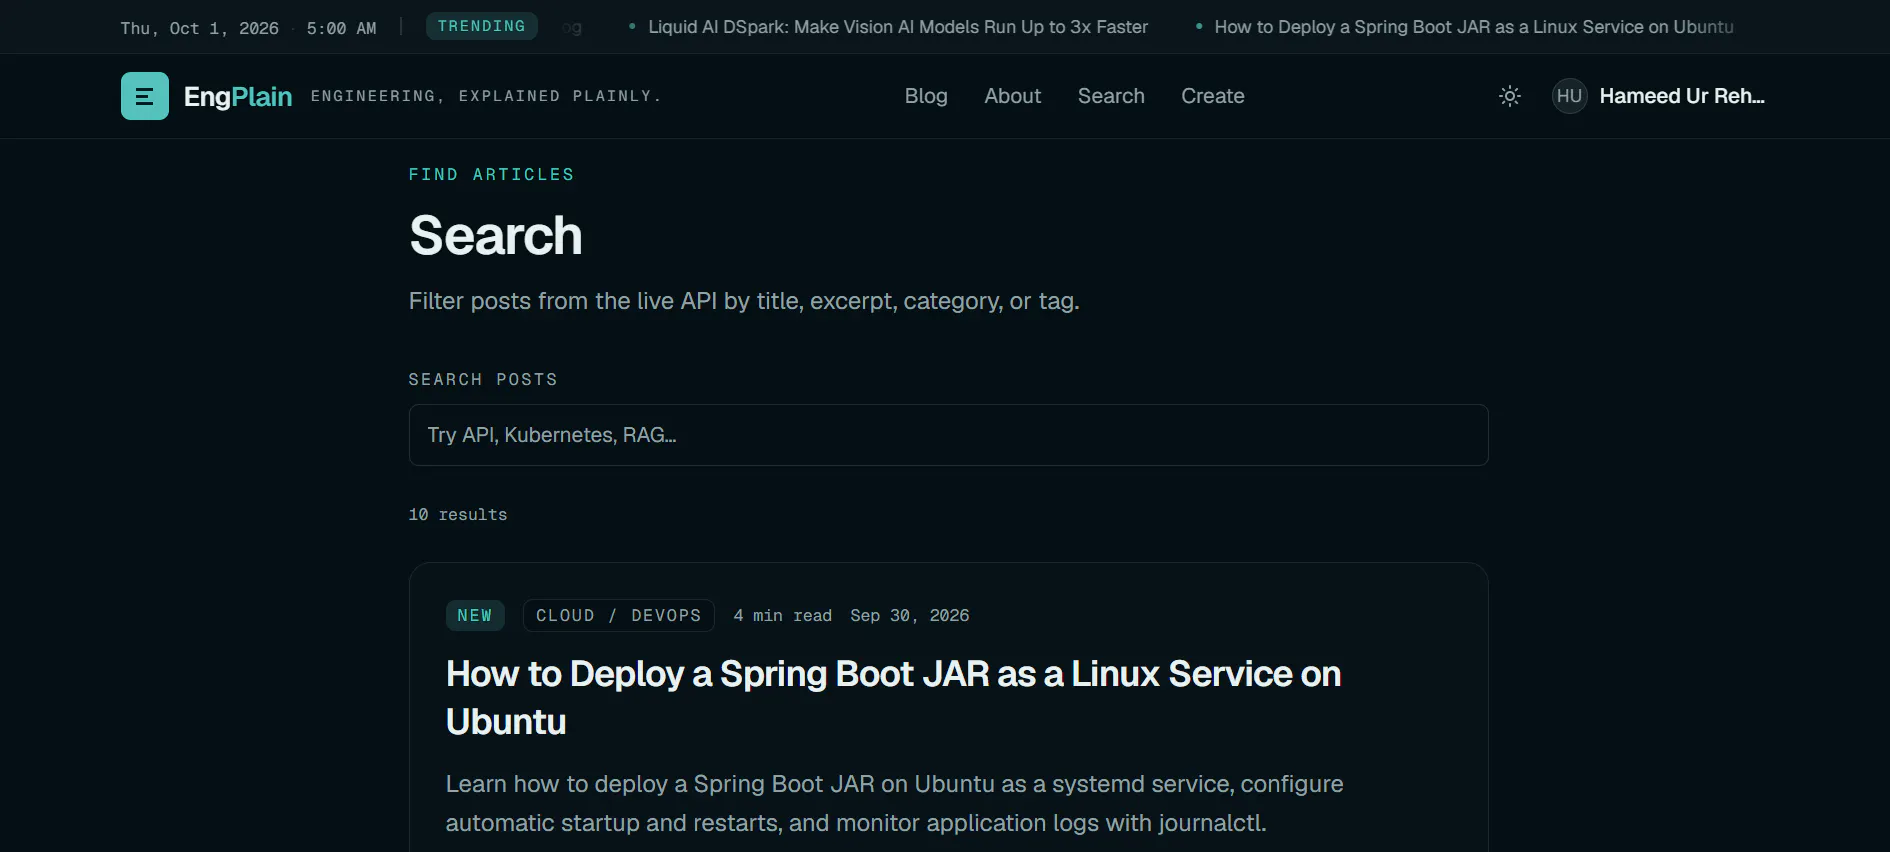This screenshot has width=1890, height=852.
Task: Click the 'Thu, Oct 1, 2026' date
Action: [x=199, y=28]
